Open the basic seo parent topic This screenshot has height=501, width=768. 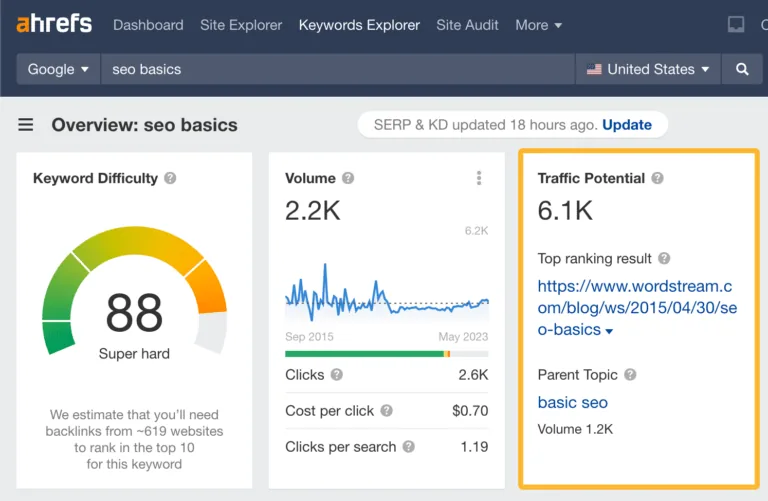pyautogui.click(x=573, y=403)
